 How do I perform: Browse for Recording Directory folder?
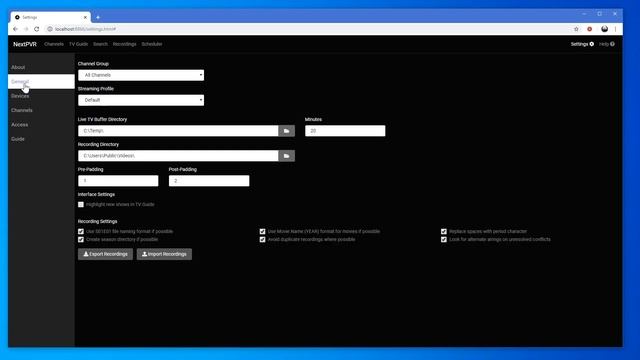pos(287,156)
